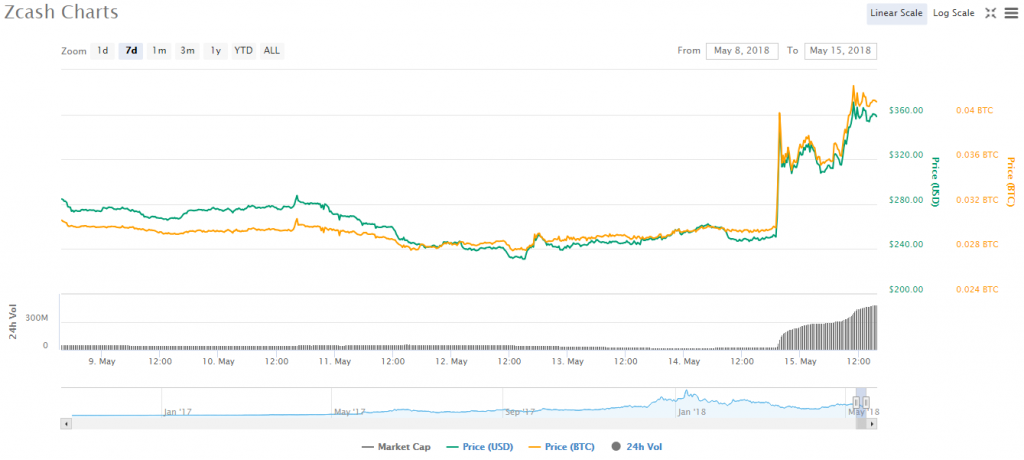Grab the left navigator range handle
The height and width of the screenshot is (460, 1024).
coord(856,402)
